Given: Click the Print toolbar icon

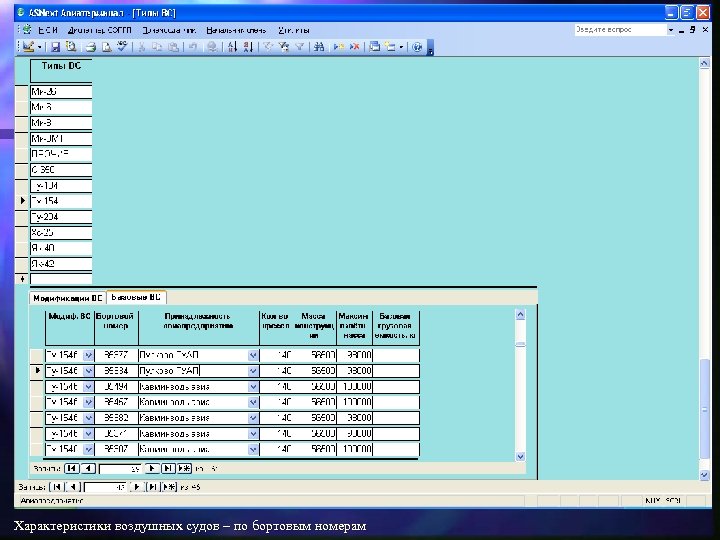Looking at the screenshot, I should [x=91, y=47].
